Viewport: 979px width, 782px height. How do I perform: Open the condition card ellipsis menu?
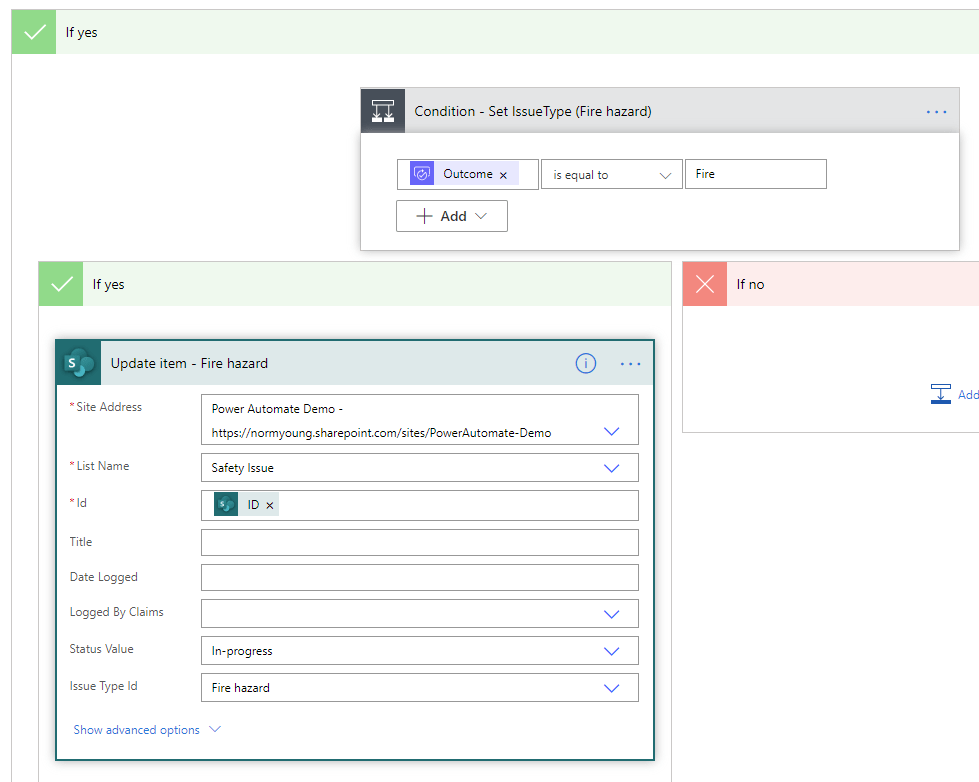click(x=936, y=112)
